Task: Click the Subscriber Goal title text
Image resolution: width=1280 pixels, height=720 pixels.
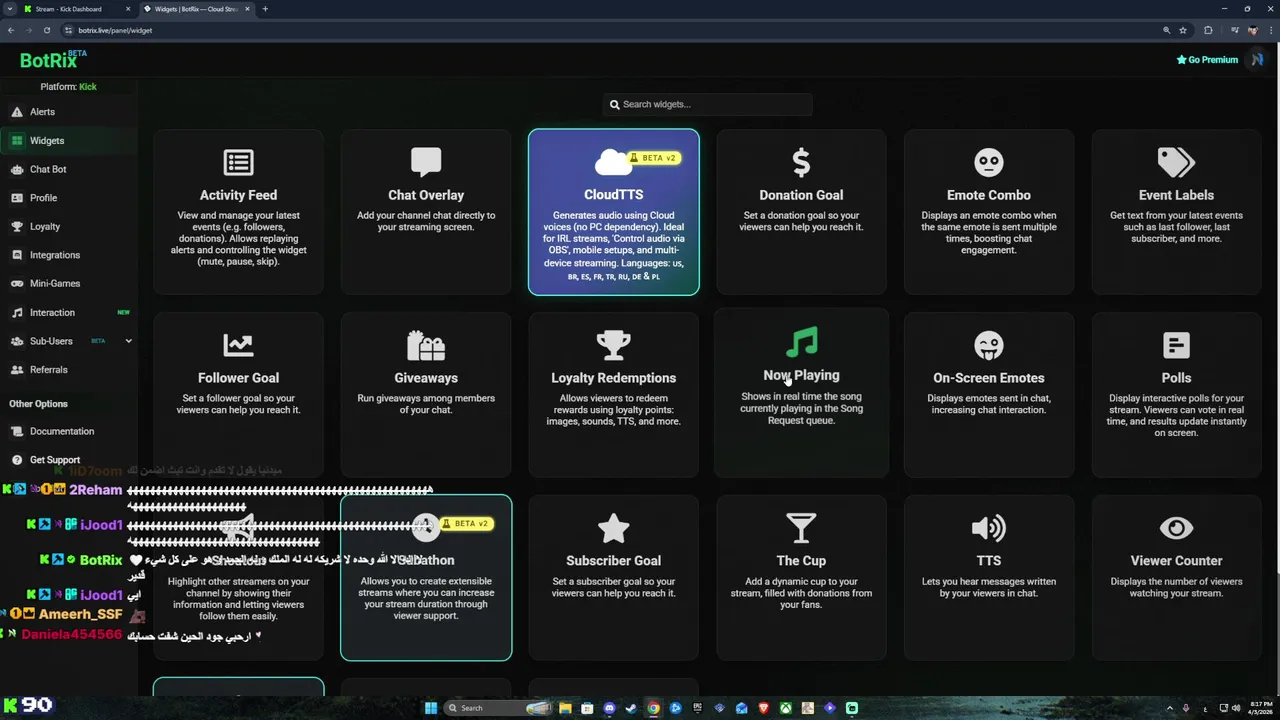Action: pos(613,561)
